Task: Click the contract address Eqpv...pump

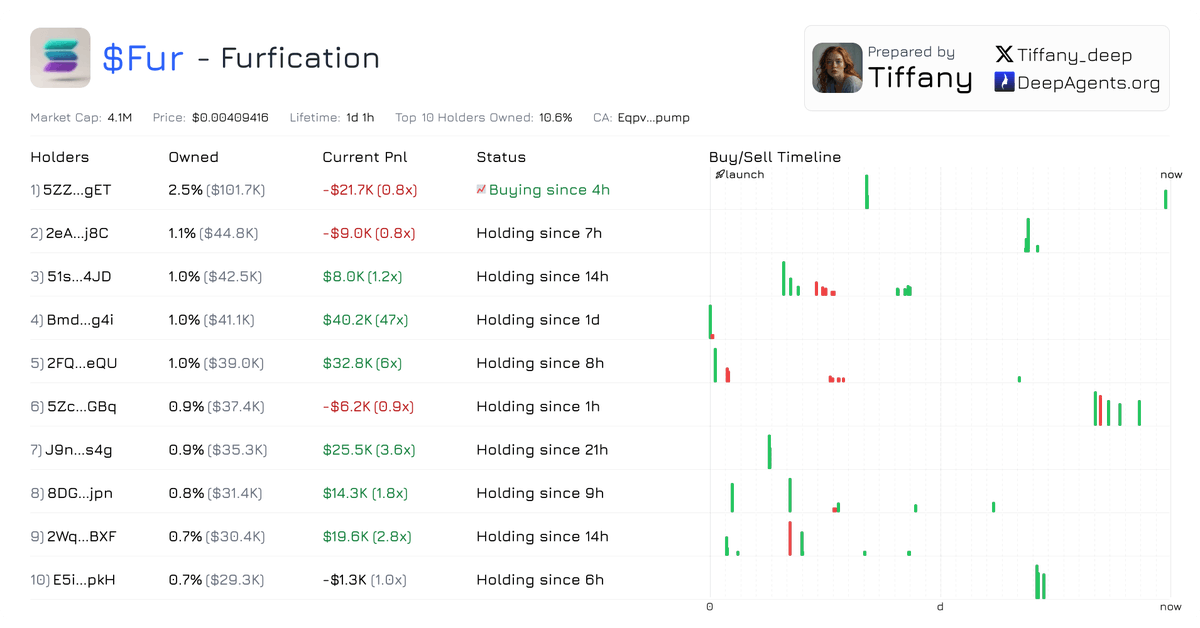Action: point(654,118)
